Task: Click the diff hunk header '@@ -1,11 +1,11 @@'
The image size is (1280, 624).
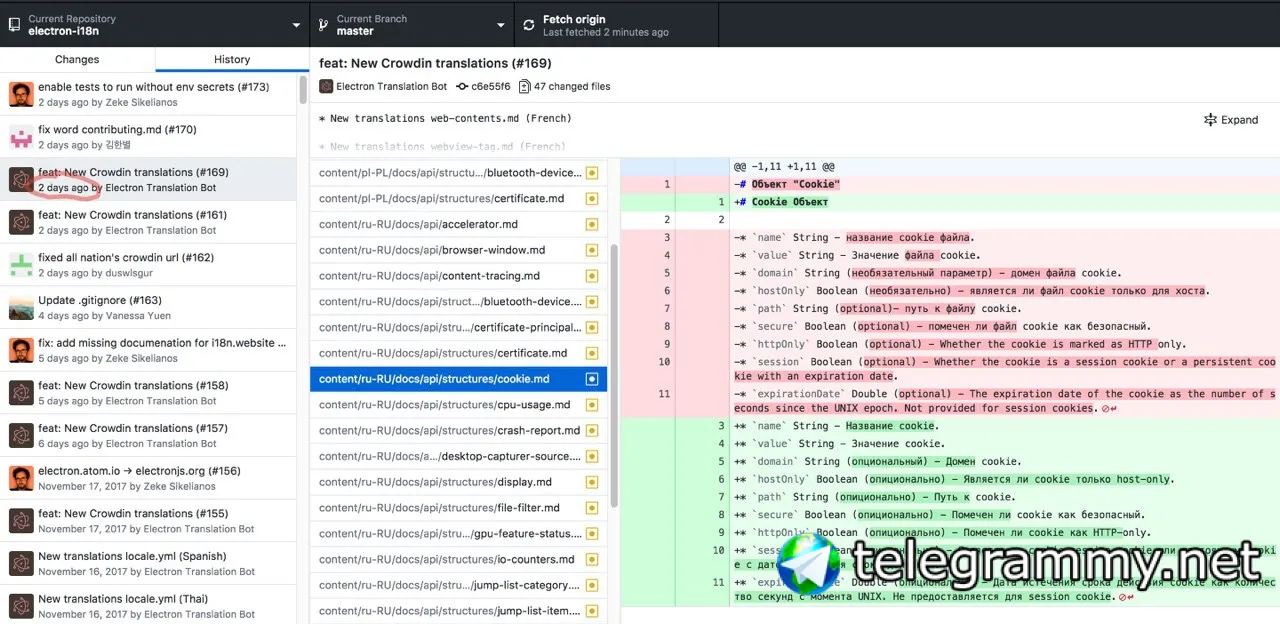Action: 784,167
